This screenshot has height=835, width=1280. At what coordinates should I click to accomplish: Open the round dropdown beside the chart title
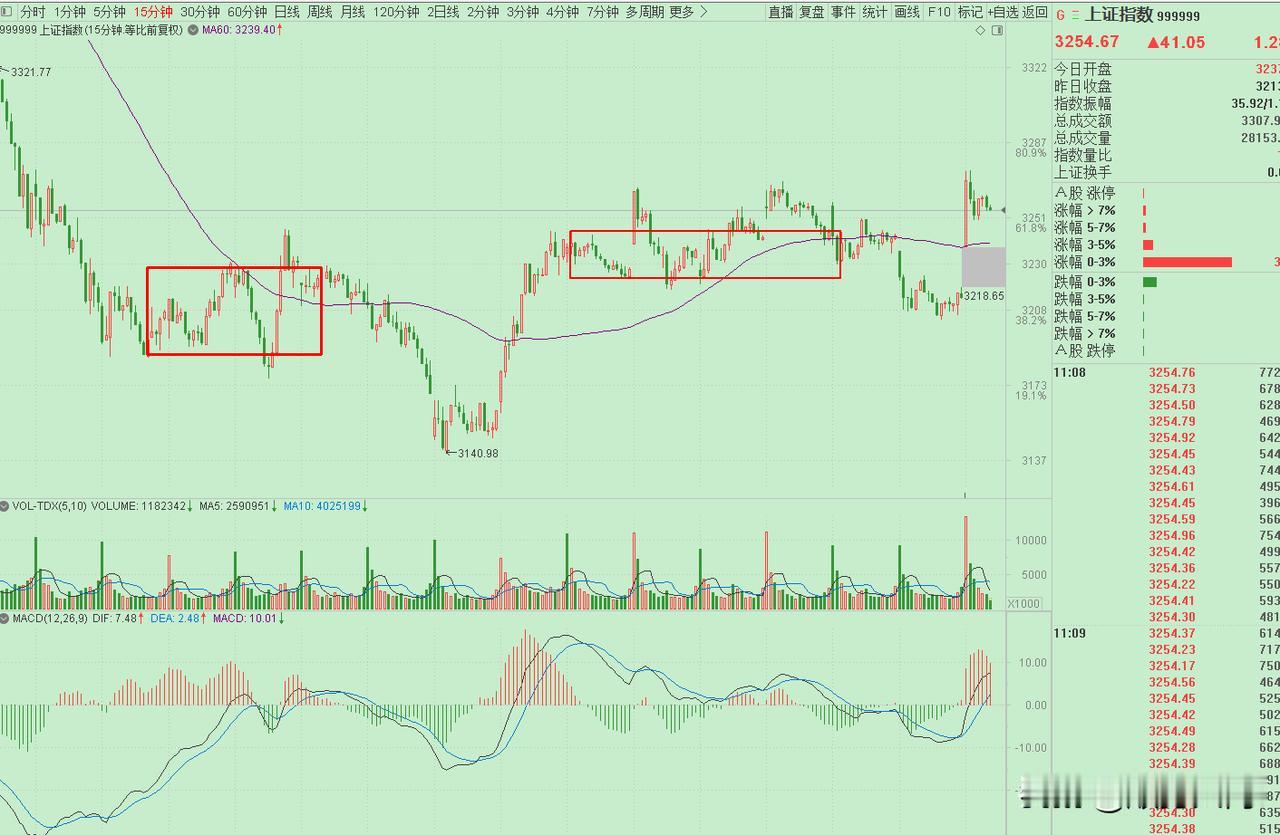pyautogui.click(x=192, y=30)
